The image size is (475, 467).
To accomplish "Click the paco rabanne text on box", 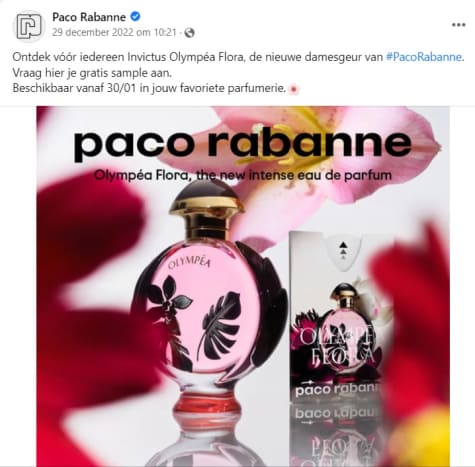I will [337, 390].
